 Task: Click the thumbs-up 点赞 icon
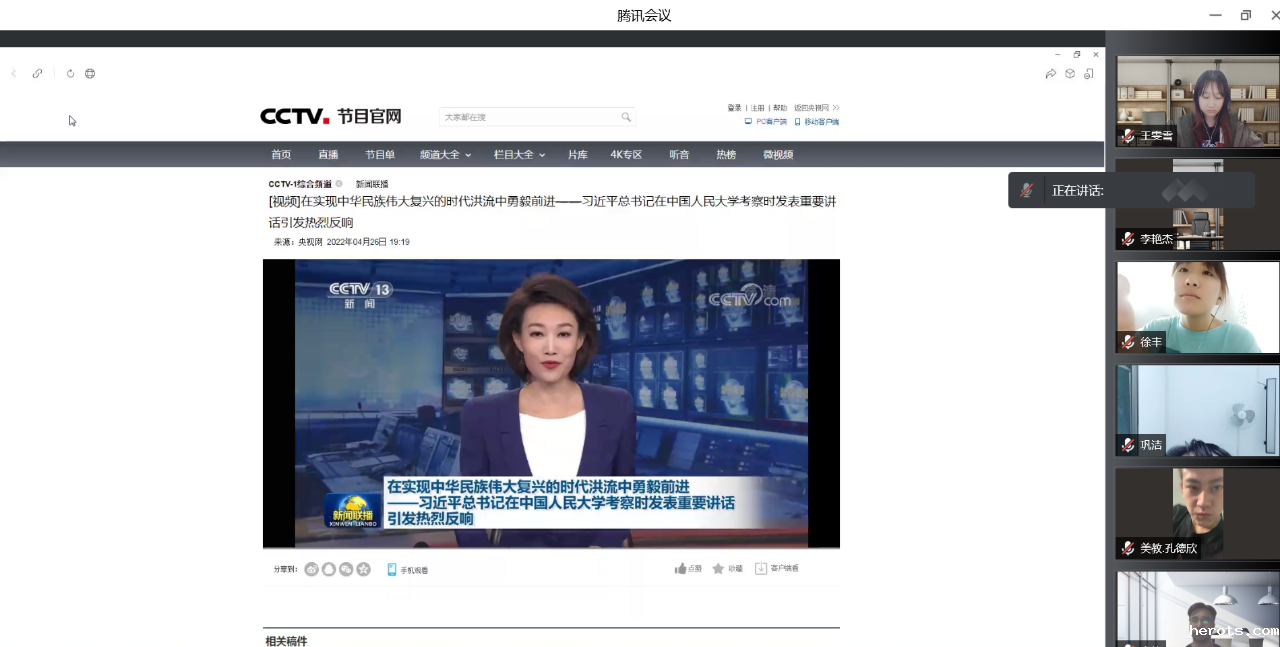[x=681, y=568]
